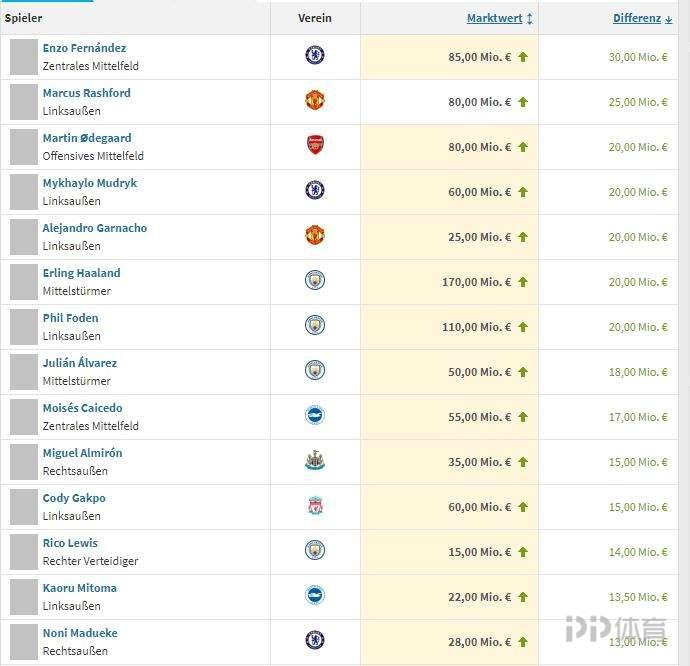
Task: Click Manchester United crest in Marcus Rashford row
Action: (315, 100)
